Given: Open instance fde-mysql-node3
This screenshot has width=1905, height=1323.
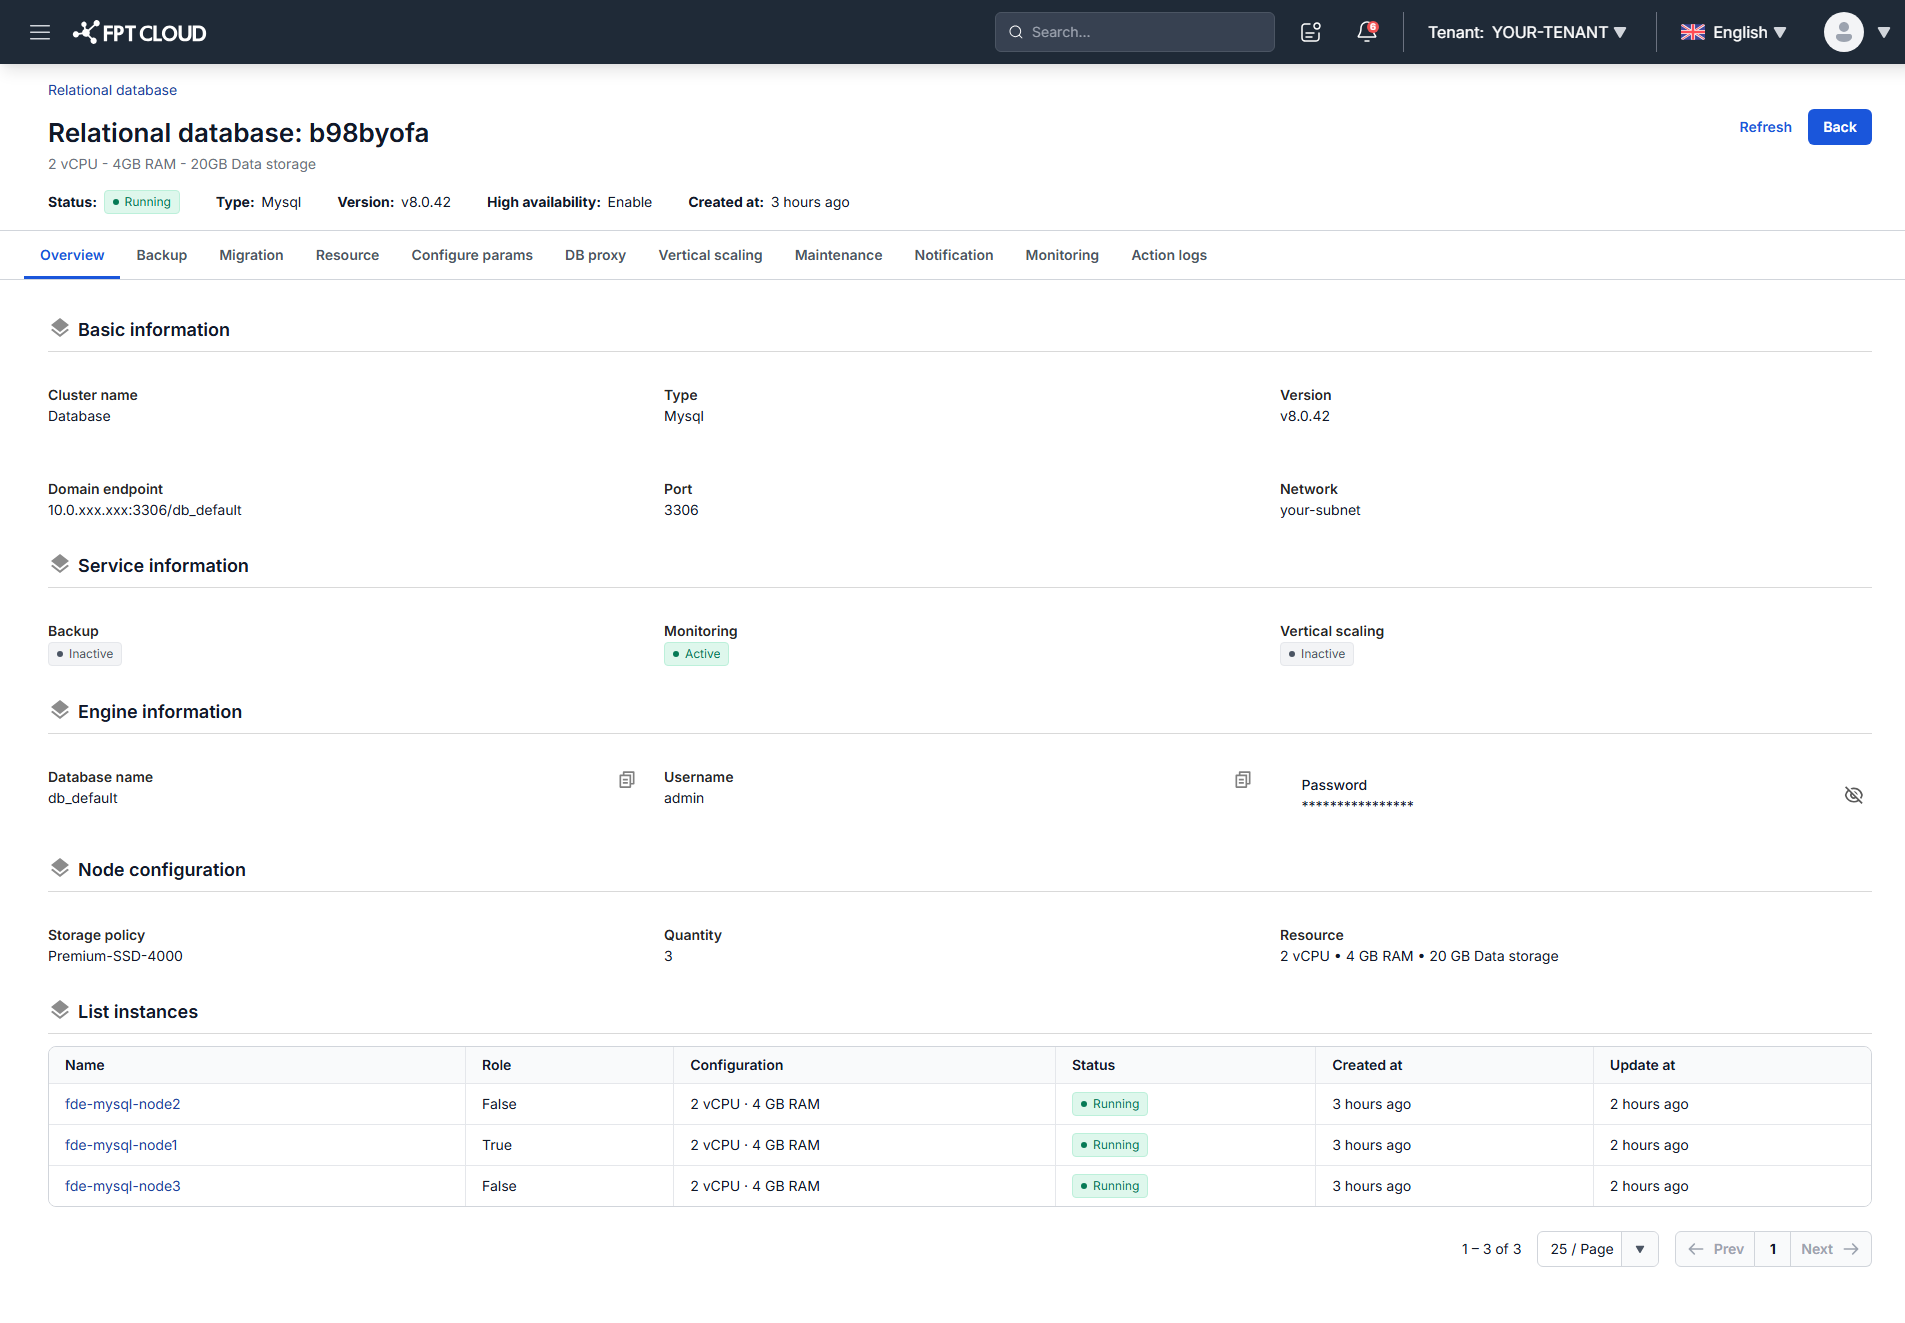Looking at the screenshot, I should (123, 1186).
